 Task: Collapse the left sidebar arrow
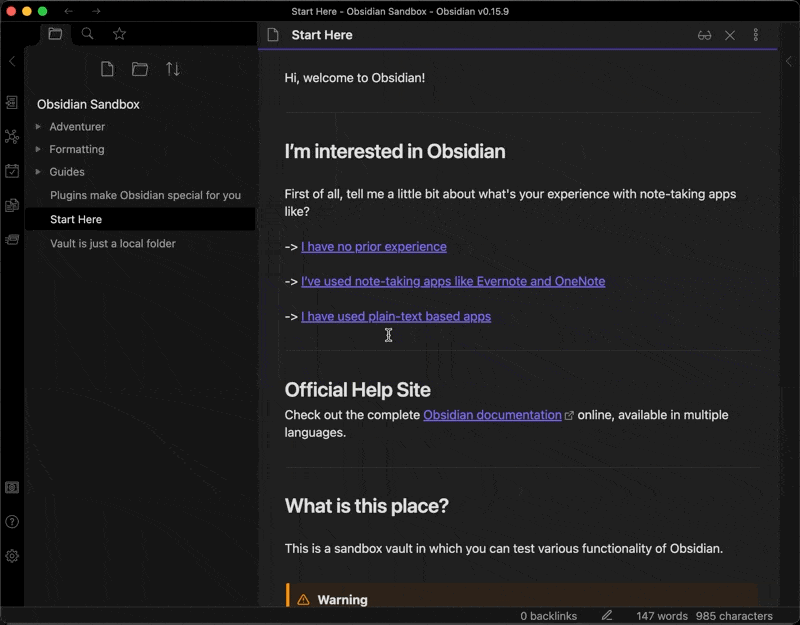(x=12, y=62)
